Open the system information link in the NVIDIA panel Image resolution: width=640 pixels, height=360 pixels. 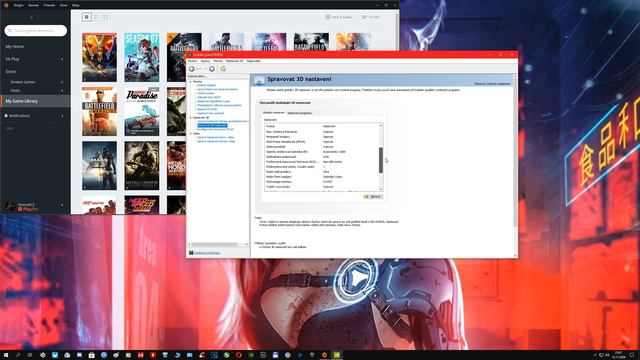[x=207, y=253]
